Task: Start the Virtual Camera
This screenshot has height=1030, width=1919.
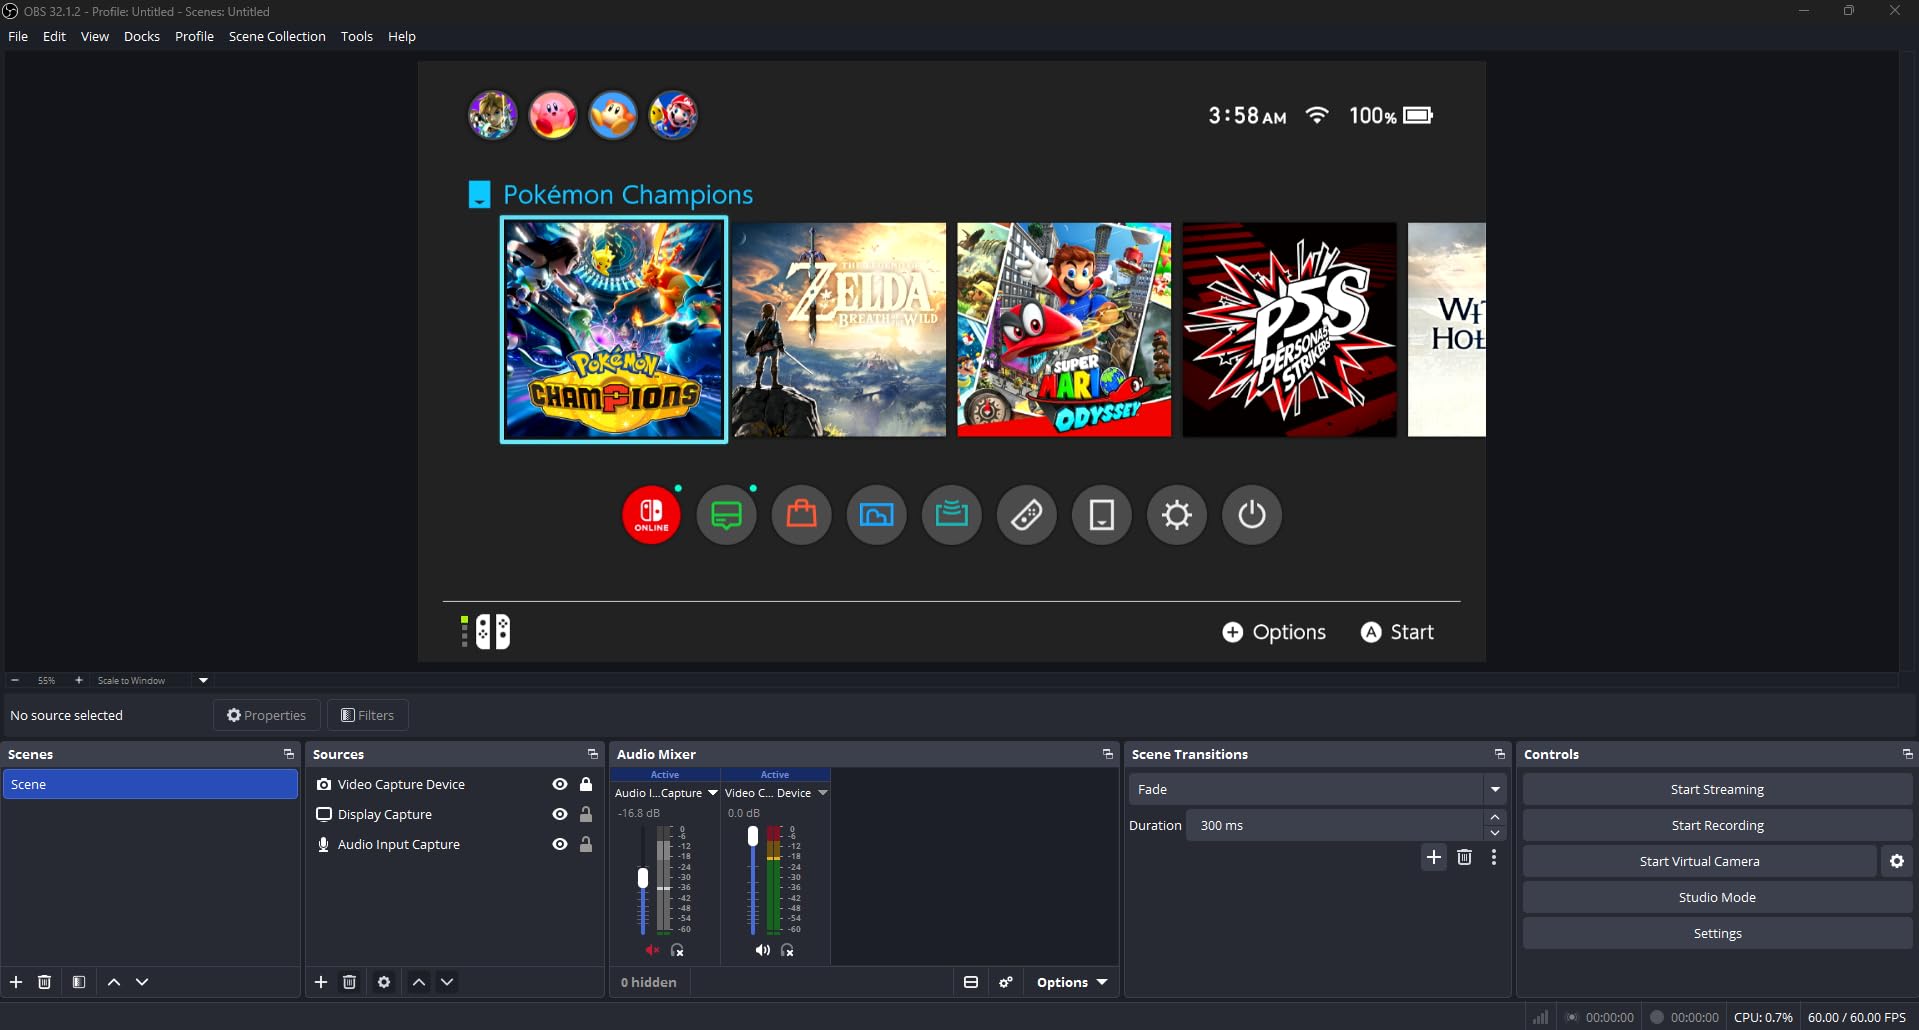Action: click(x=1699, y=861)
